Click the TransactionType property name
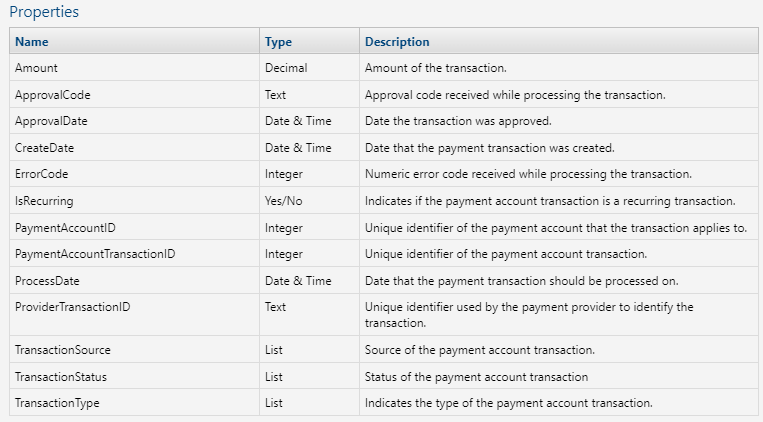 [57, 403]
